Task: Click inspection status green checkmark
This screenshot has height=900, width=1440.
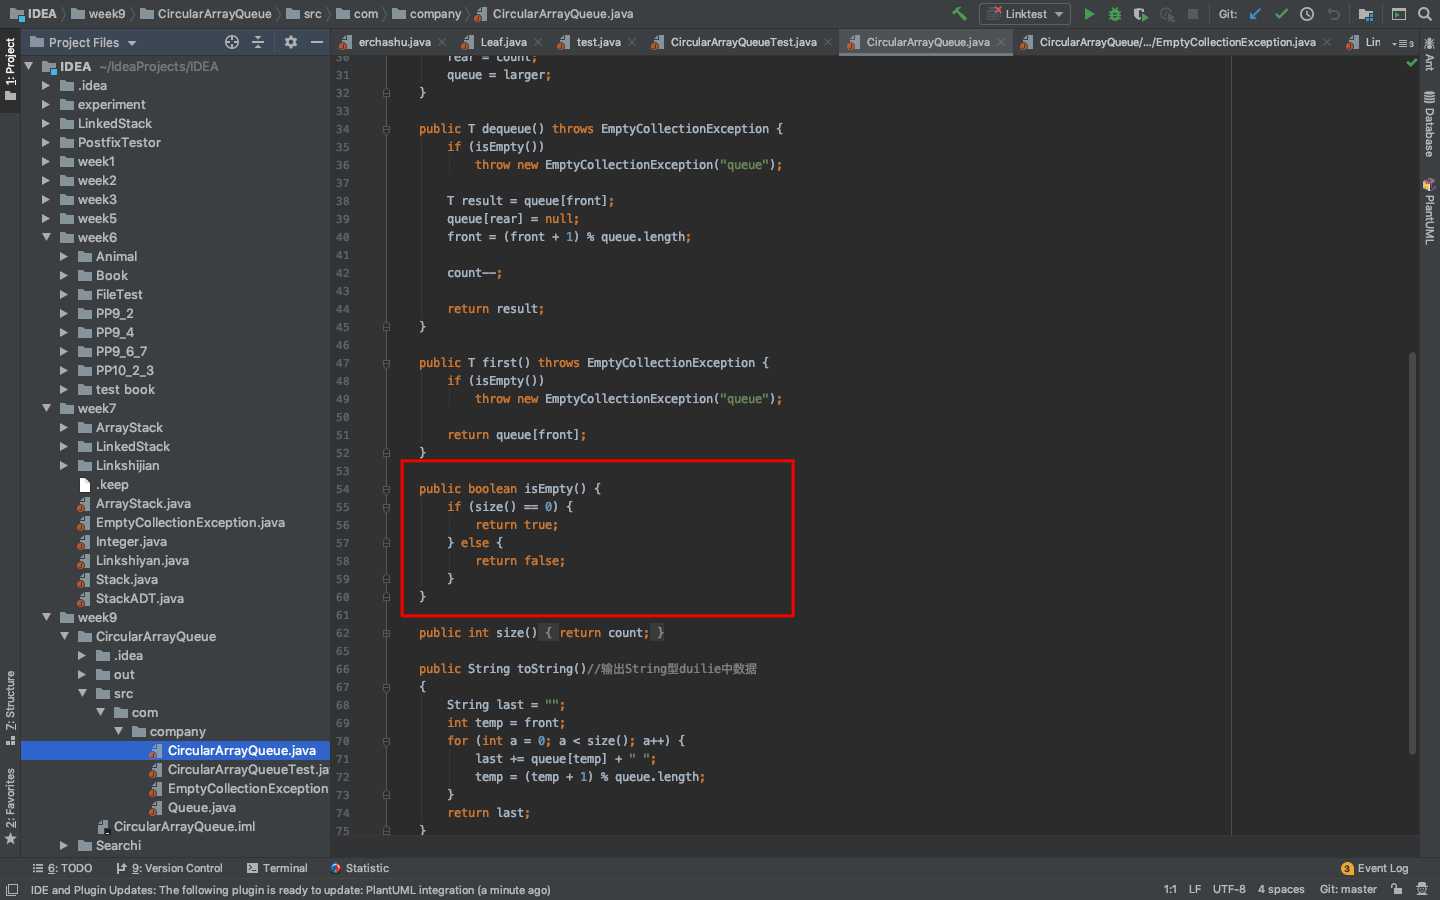Action: (x=1411, y=63)
